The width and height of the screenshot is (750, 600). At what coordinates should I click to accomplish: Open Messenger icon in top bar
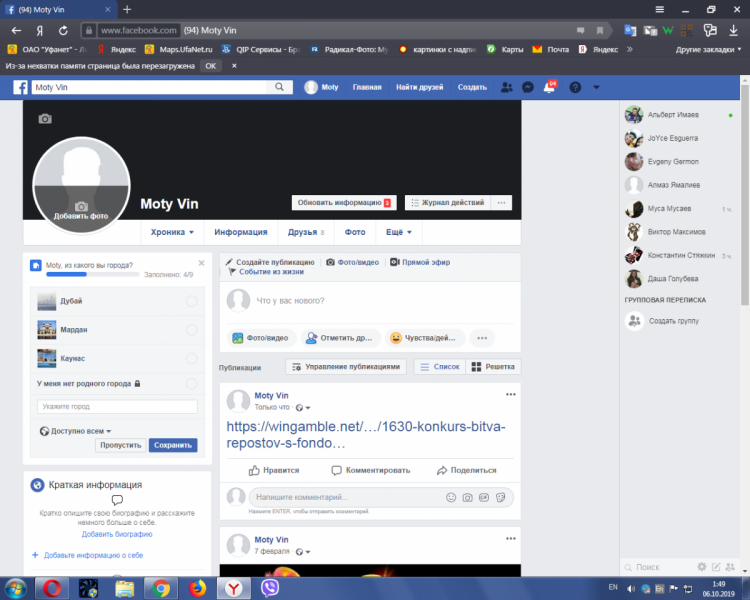coord(528,87)
